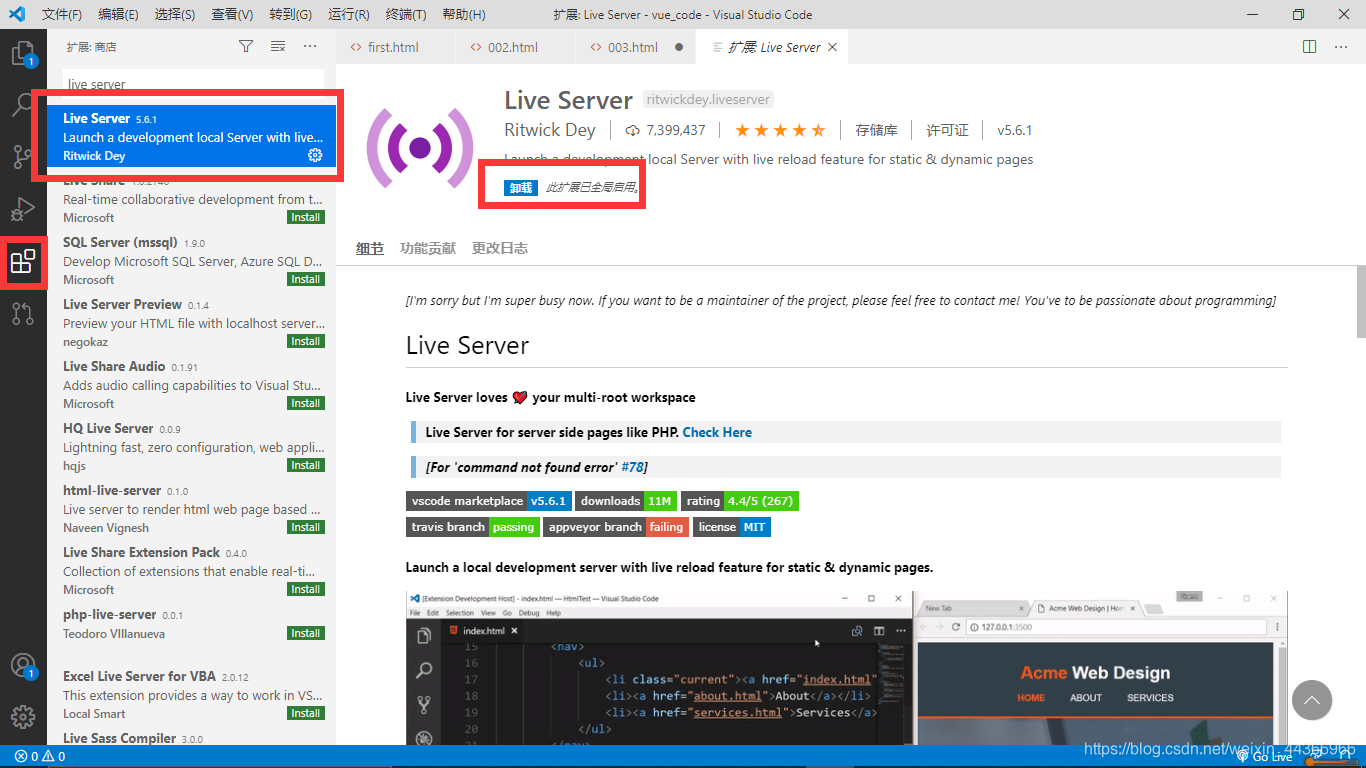Click the scroll-to-top round arrow button
Image resolution: width=1366 pixels, height=768 pixels.
coord(1312,700)
